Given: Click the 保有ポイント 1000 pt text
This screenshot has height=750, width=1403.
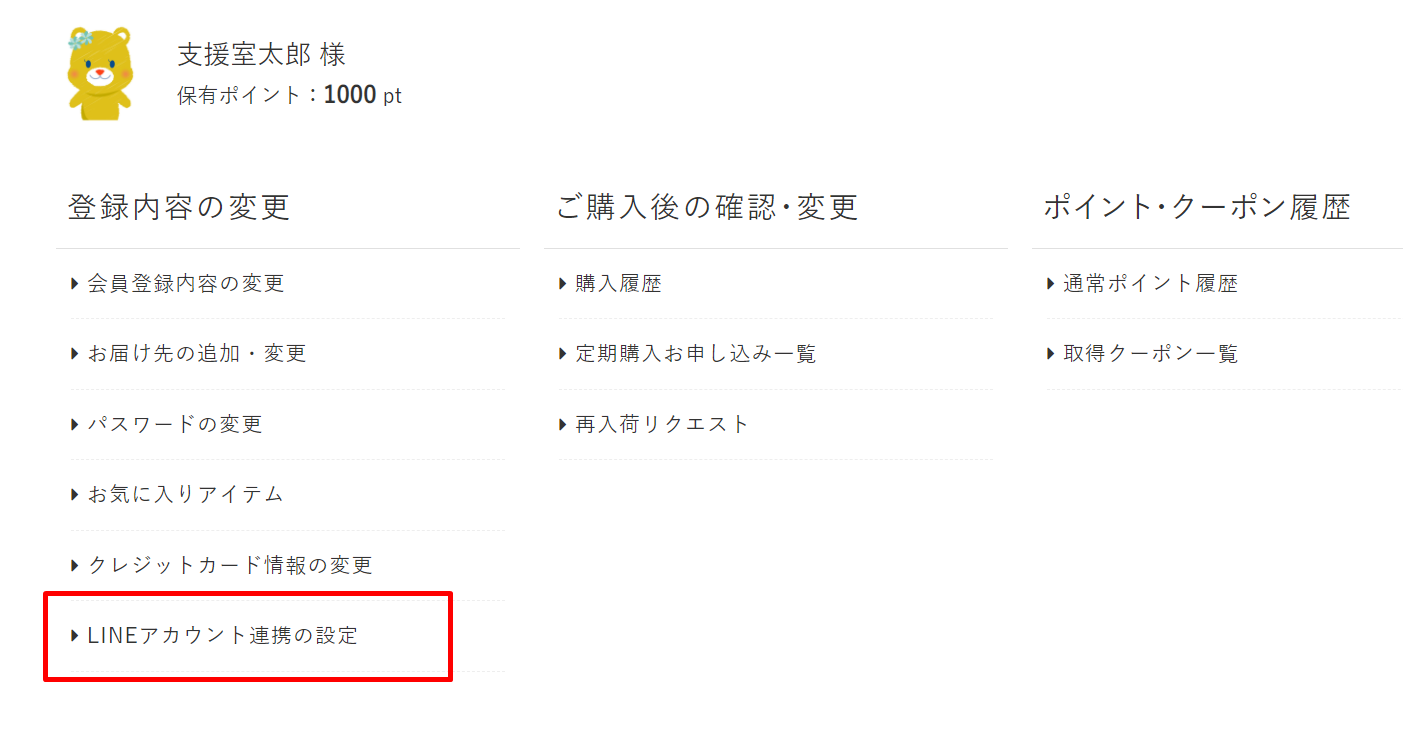Looking at the screenshot, I should click(290, 96).
